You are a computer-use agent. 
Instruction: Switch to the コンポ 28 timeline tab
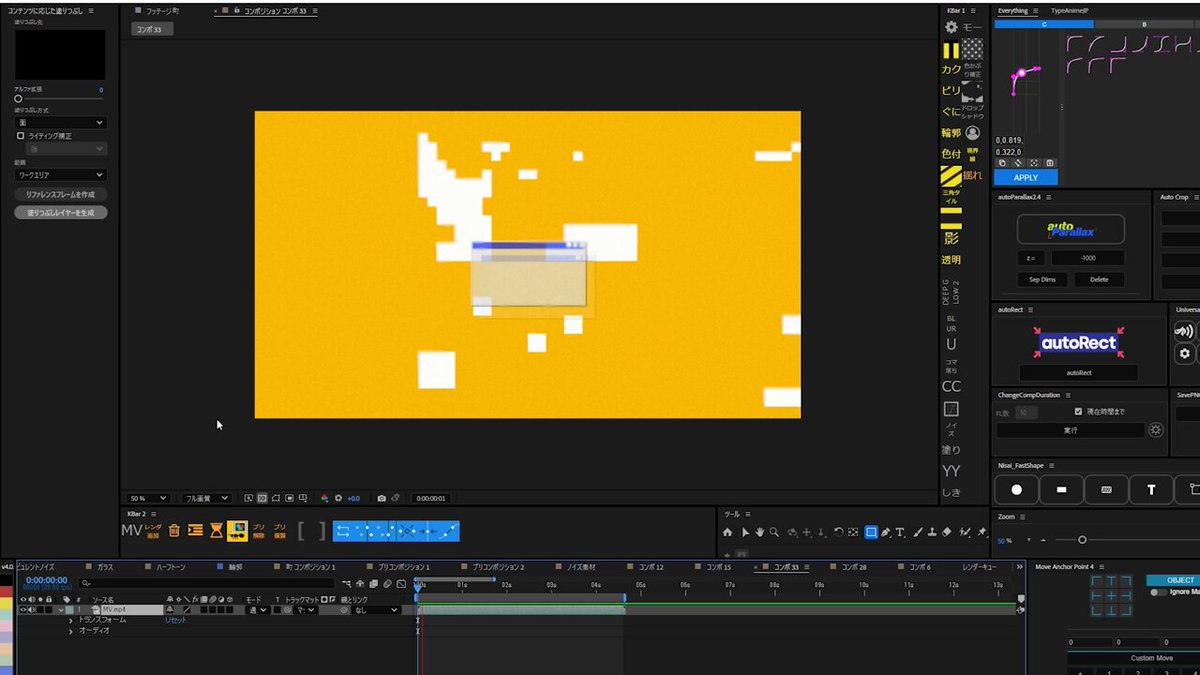[x=853, y=567]
